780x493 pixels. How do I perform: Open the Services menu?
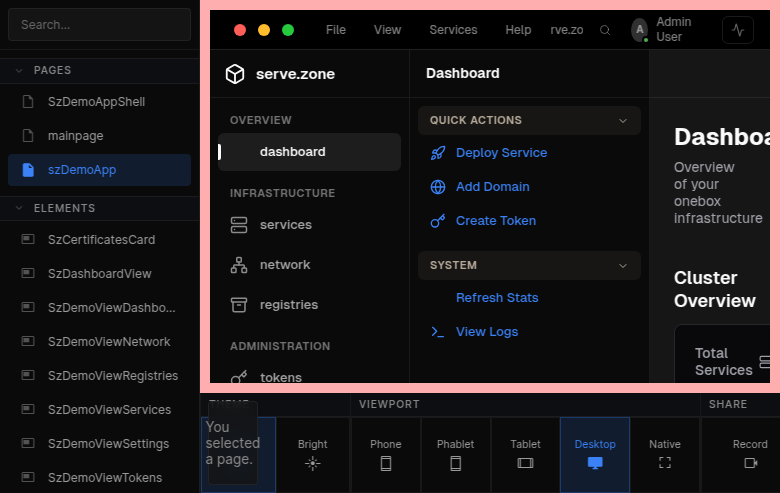(x=453, y=30)
